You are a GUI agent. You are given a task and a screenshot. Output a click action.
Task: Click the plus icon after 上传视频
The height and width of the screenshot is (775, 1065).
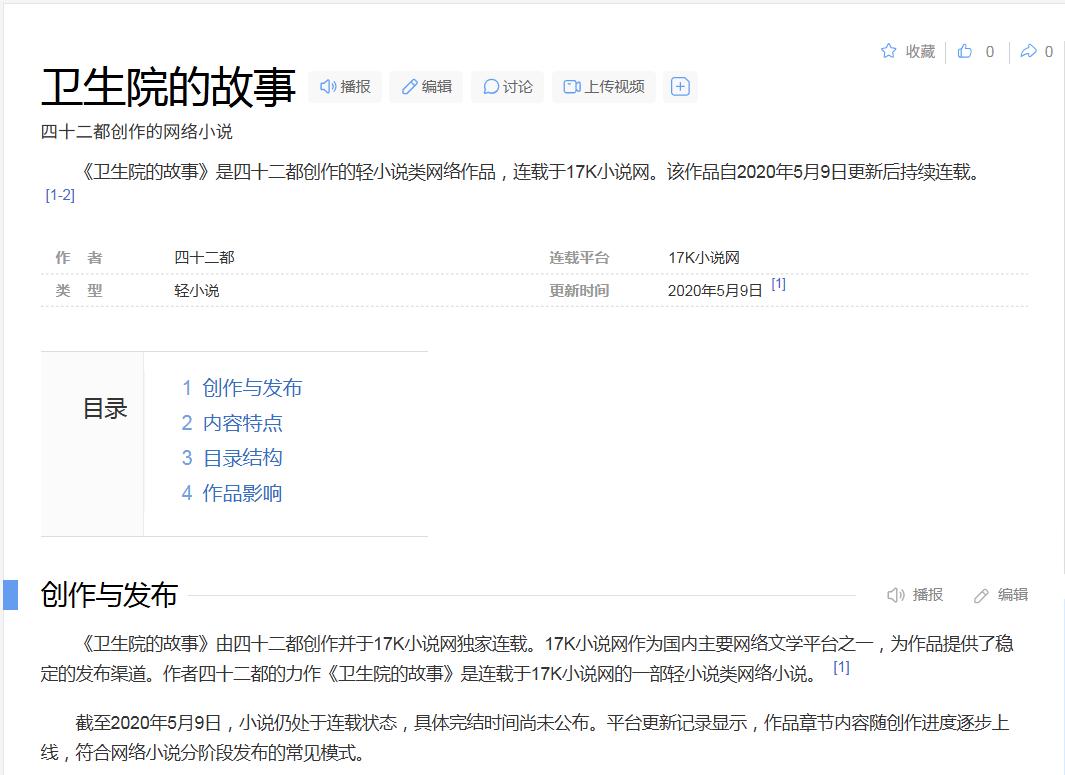[680, 87]
